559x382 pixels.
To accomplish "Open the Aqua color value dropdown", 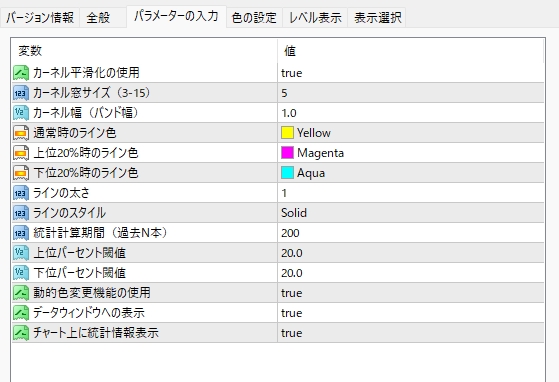I will (x=411, y=173).
